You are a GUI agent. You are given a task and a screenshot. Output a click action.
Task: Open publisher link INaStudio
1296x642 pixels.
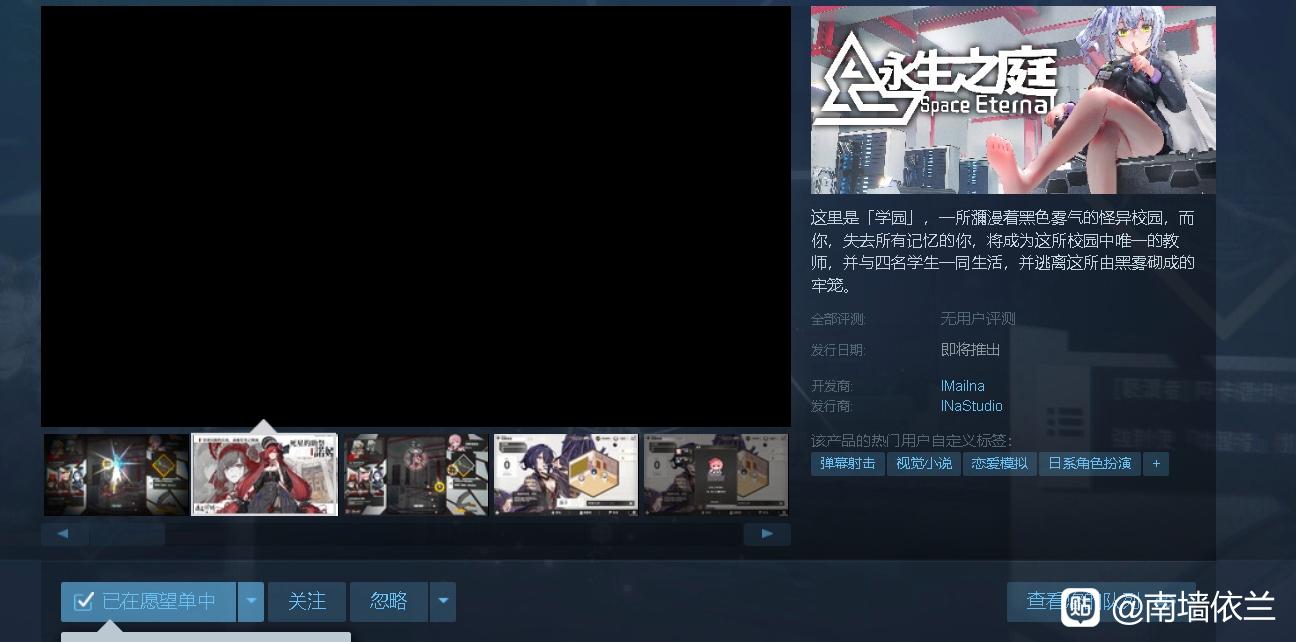tap(971, 406)
